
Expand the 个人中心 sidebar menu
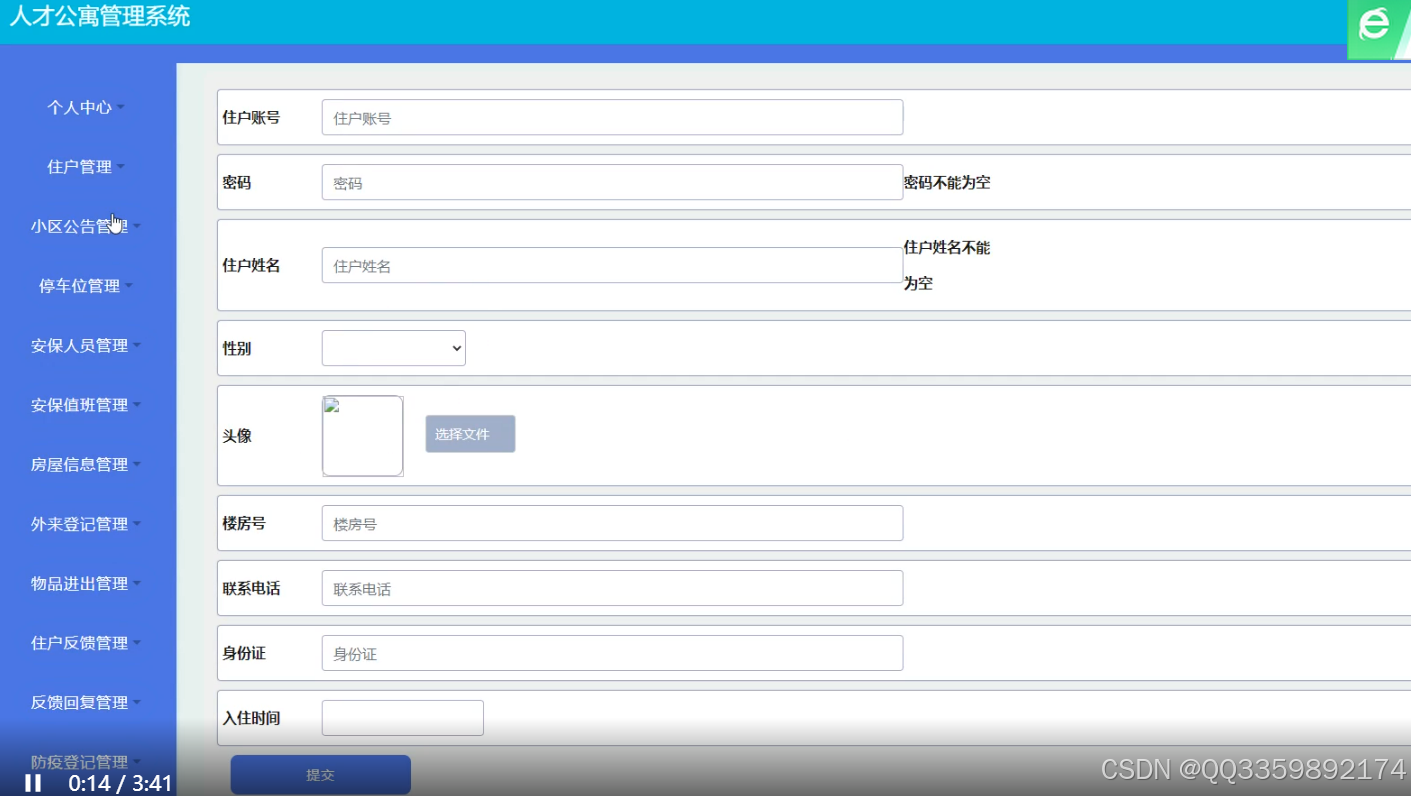[86, 107]
